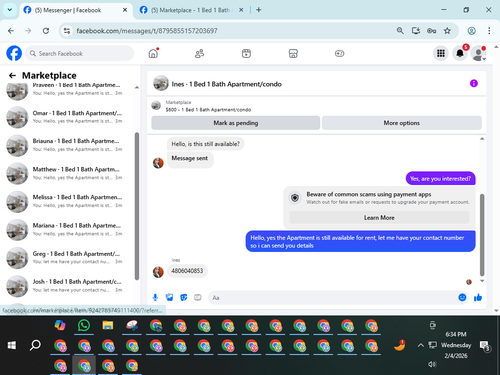Open the account profile menu
This screenshot has height=375, width=500.
[479, 53]
